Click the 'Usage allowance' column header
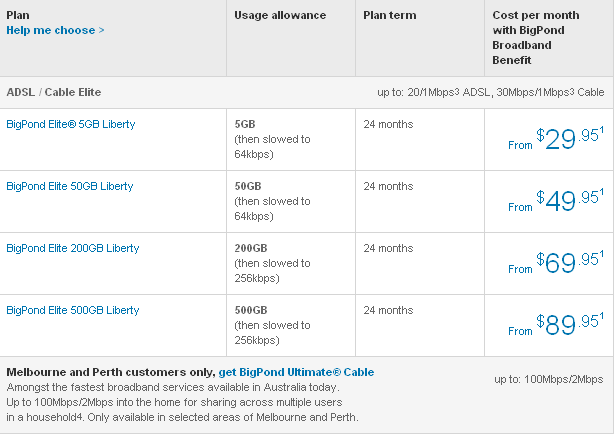Screen dimensions: 616x435 [280, 15]
